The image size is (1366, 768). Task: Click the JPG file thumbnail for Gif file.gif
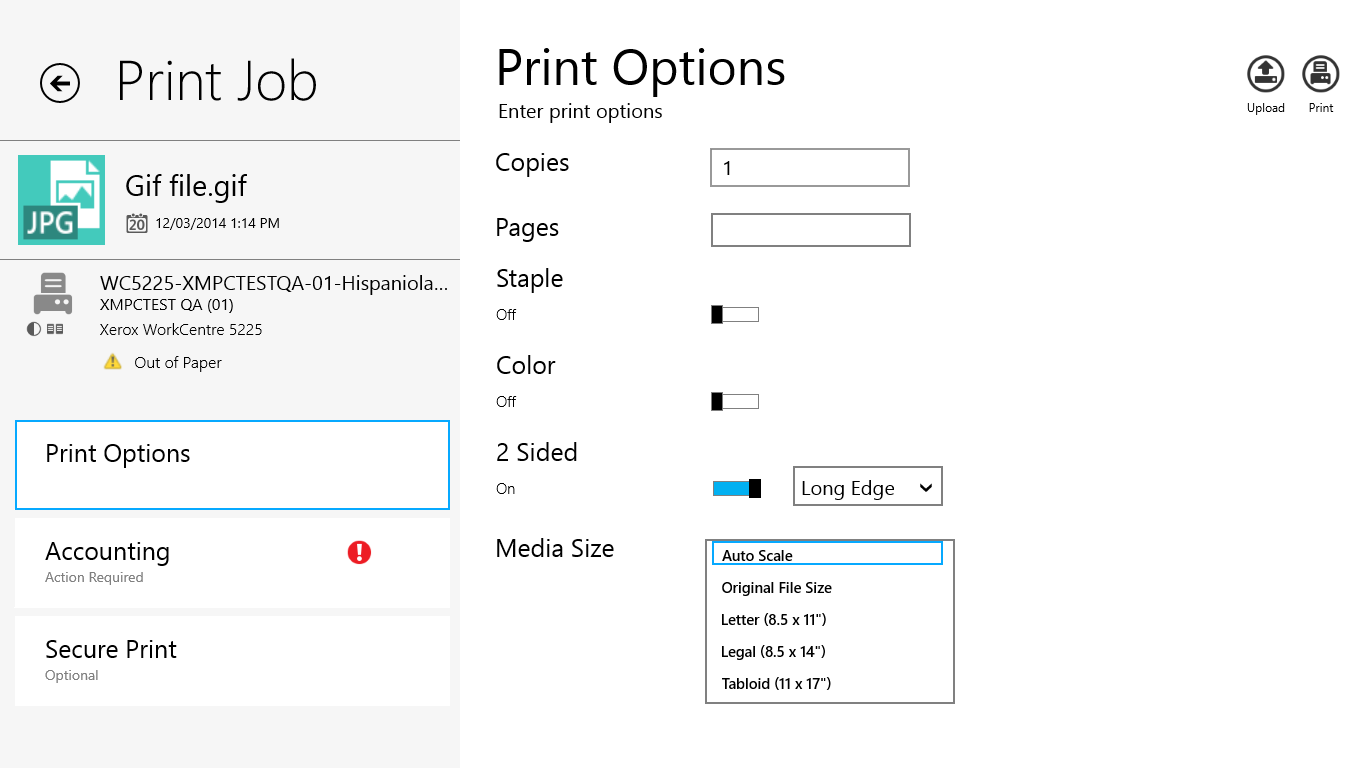coord(61,200)
